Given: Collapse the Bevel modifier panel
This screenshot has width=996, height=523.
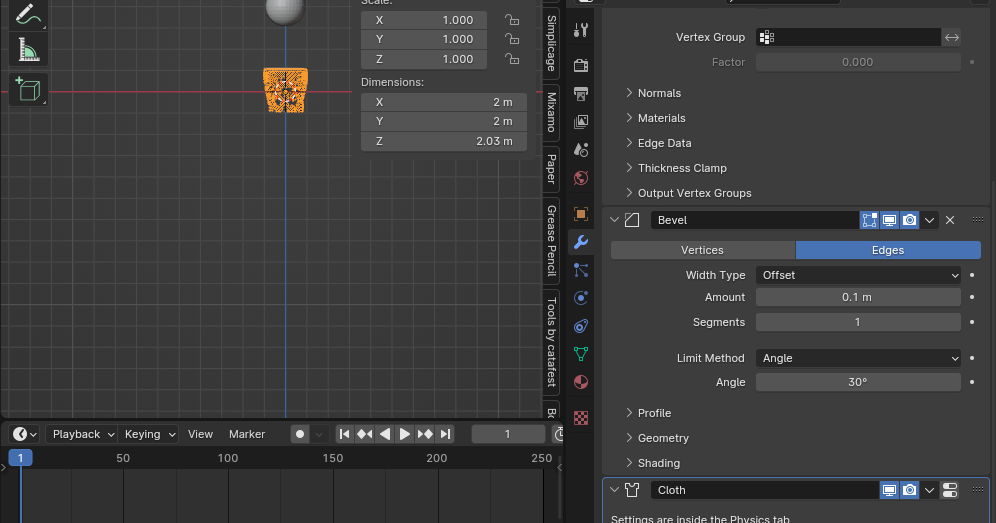Looking at the screenshot, I should 614,220.
